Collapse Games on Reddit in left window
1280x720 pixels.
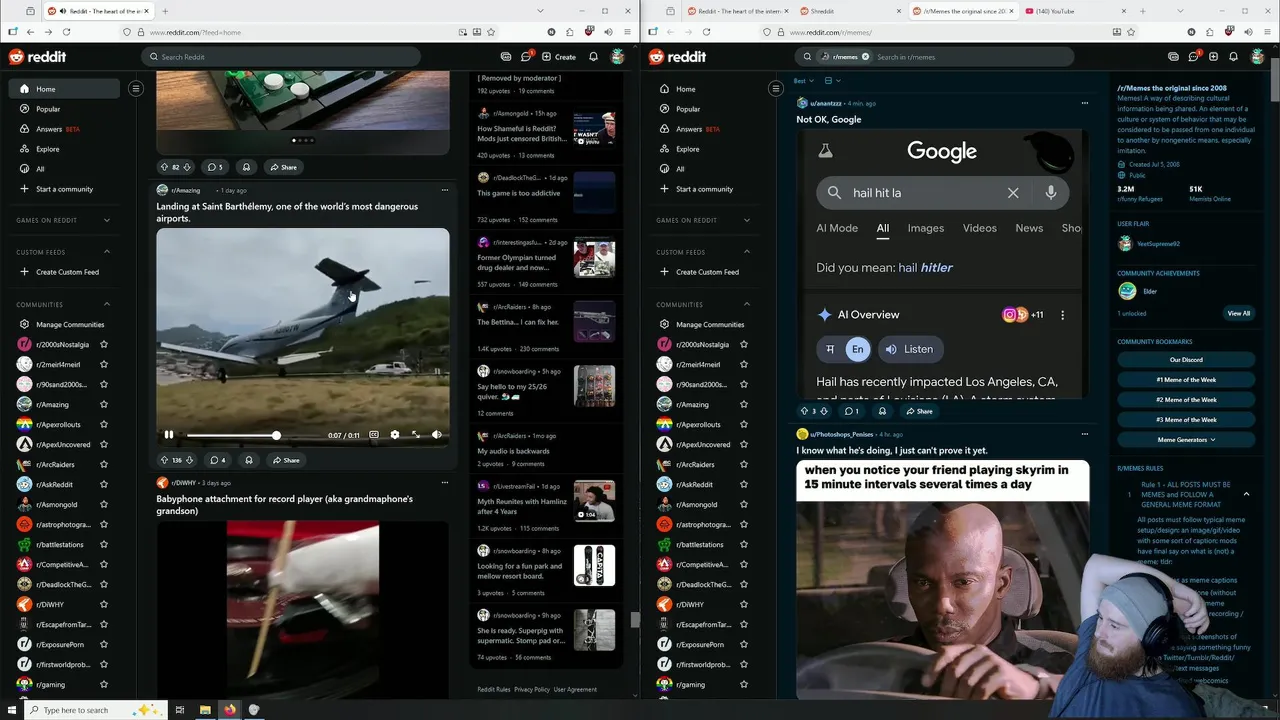(107, 220)
